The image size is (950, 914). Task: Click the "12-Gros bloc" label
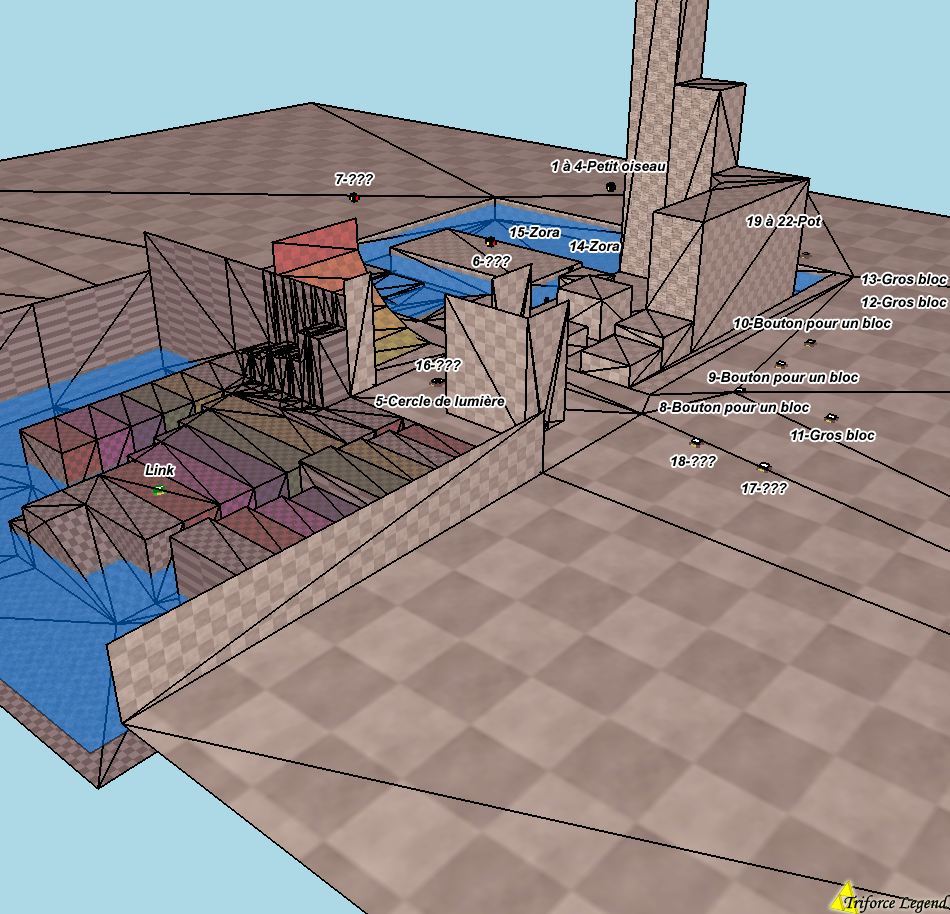(x=904, y=302)
